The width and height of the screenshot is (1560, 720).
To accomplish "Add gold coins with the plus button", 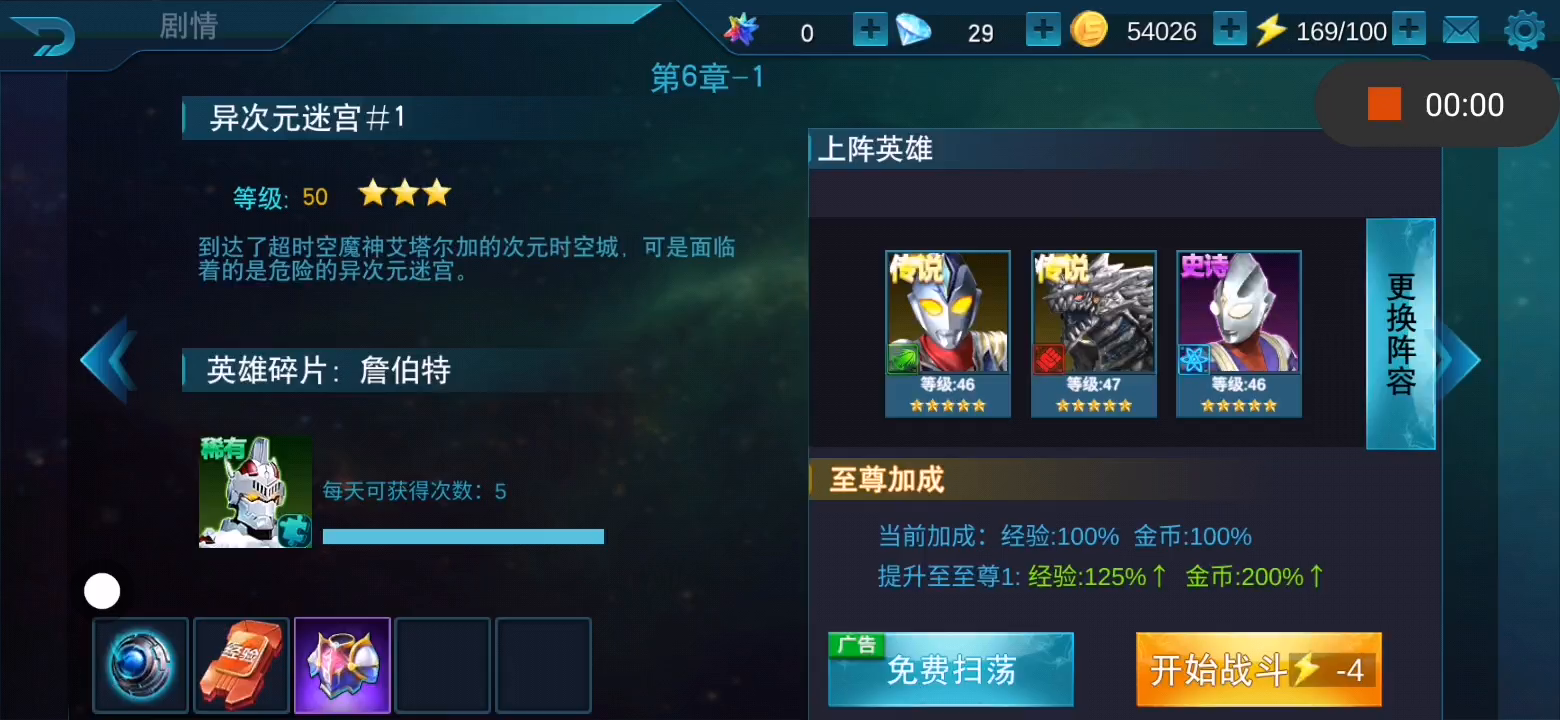I will 1229,30.
